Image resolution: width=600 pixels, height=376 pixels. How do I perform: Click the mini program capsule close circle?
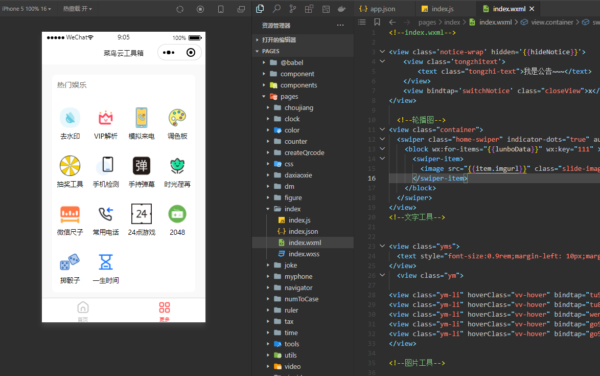click(x=191, y=52)
